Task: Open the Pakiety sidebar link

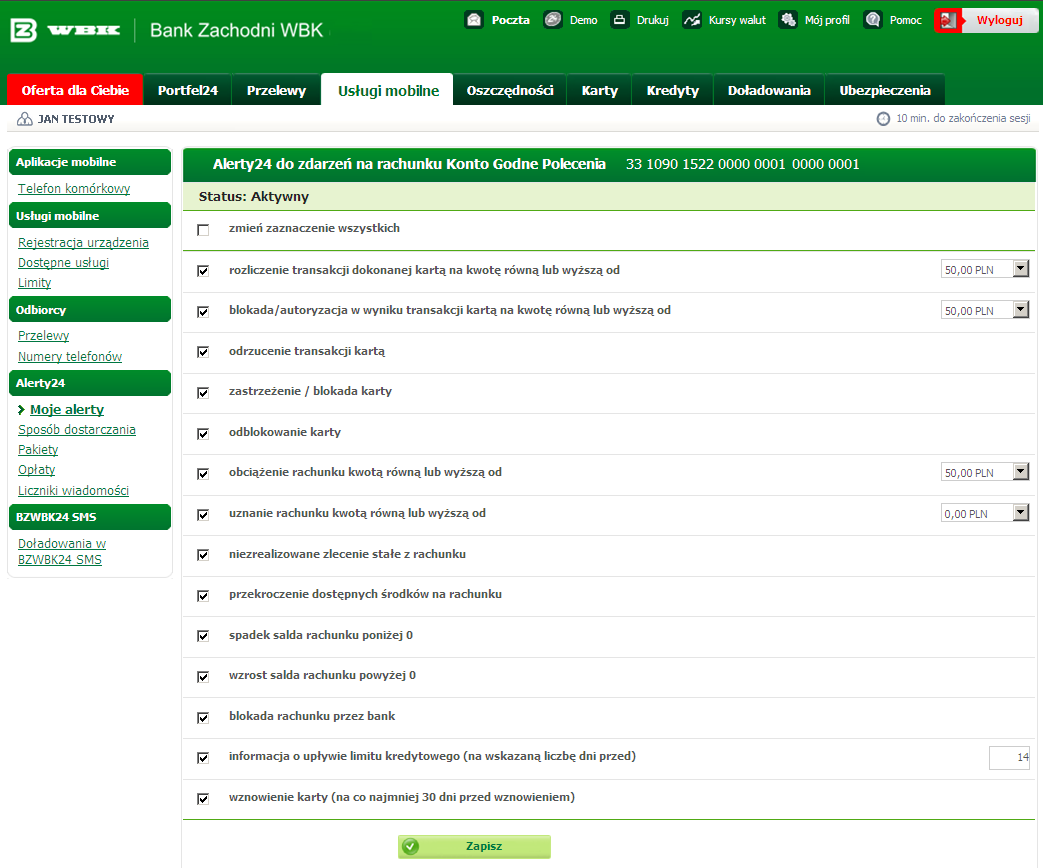Action: [x=38, y=449]
